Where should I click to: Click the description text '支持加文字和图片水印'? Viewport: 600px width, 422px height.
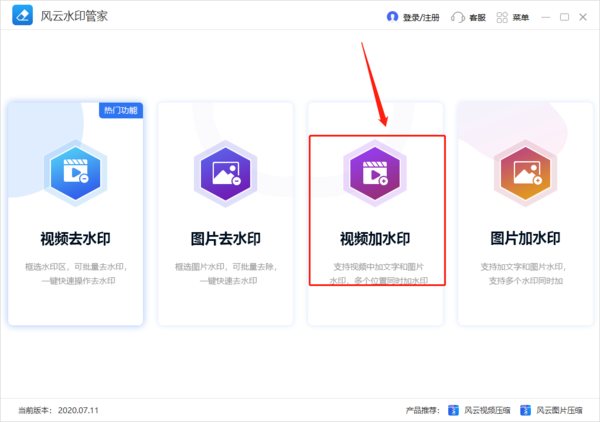click(523, 267)
